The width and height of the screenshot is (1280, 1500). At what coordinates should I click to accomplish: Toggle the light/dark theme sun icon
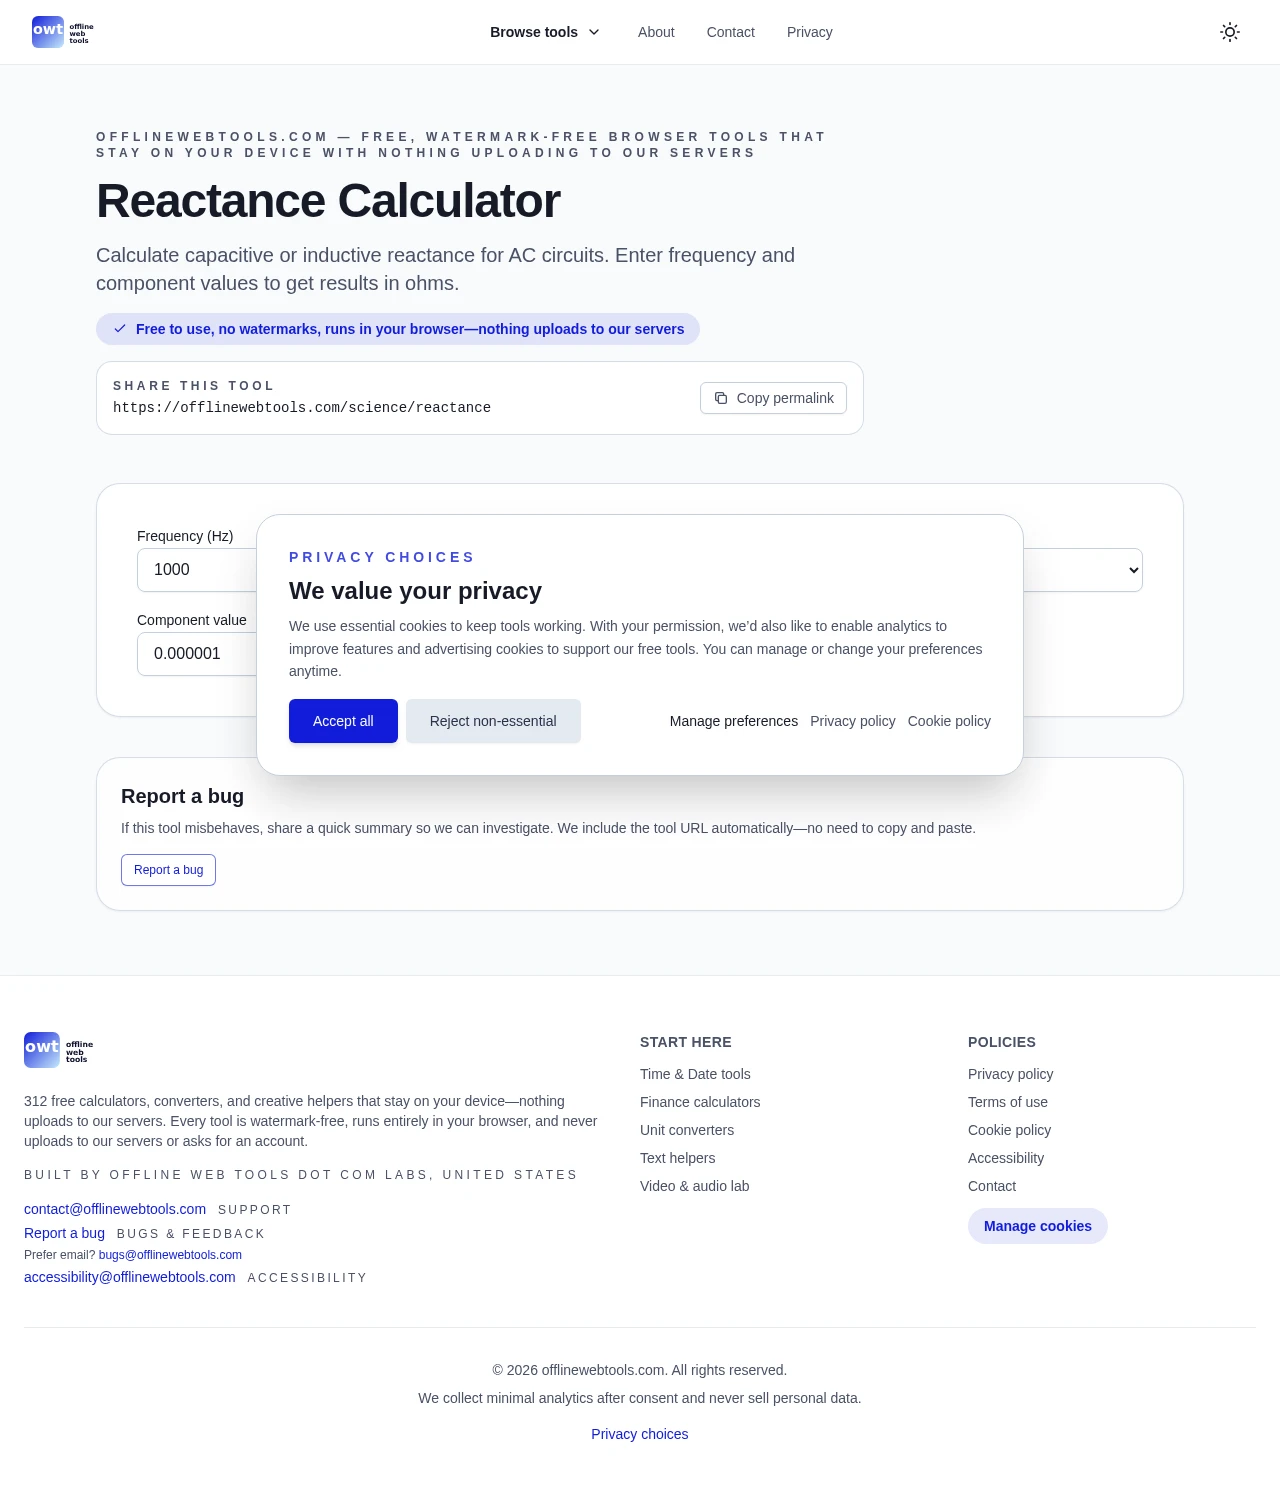point(1230,32)
